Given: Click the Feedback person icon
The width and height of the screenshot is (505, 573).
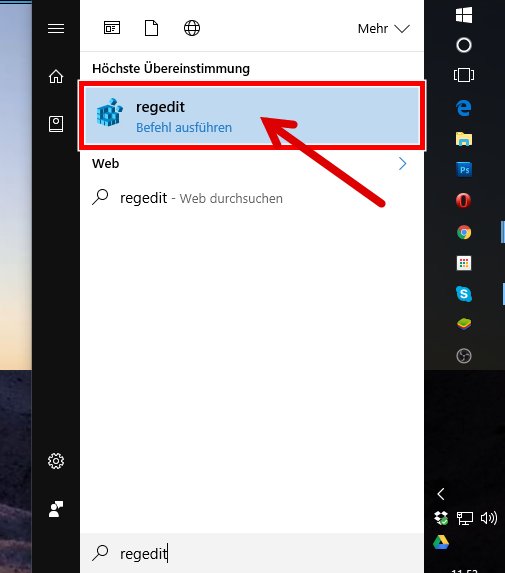Looking at the screenshot, I should click(x=56, y=509).
